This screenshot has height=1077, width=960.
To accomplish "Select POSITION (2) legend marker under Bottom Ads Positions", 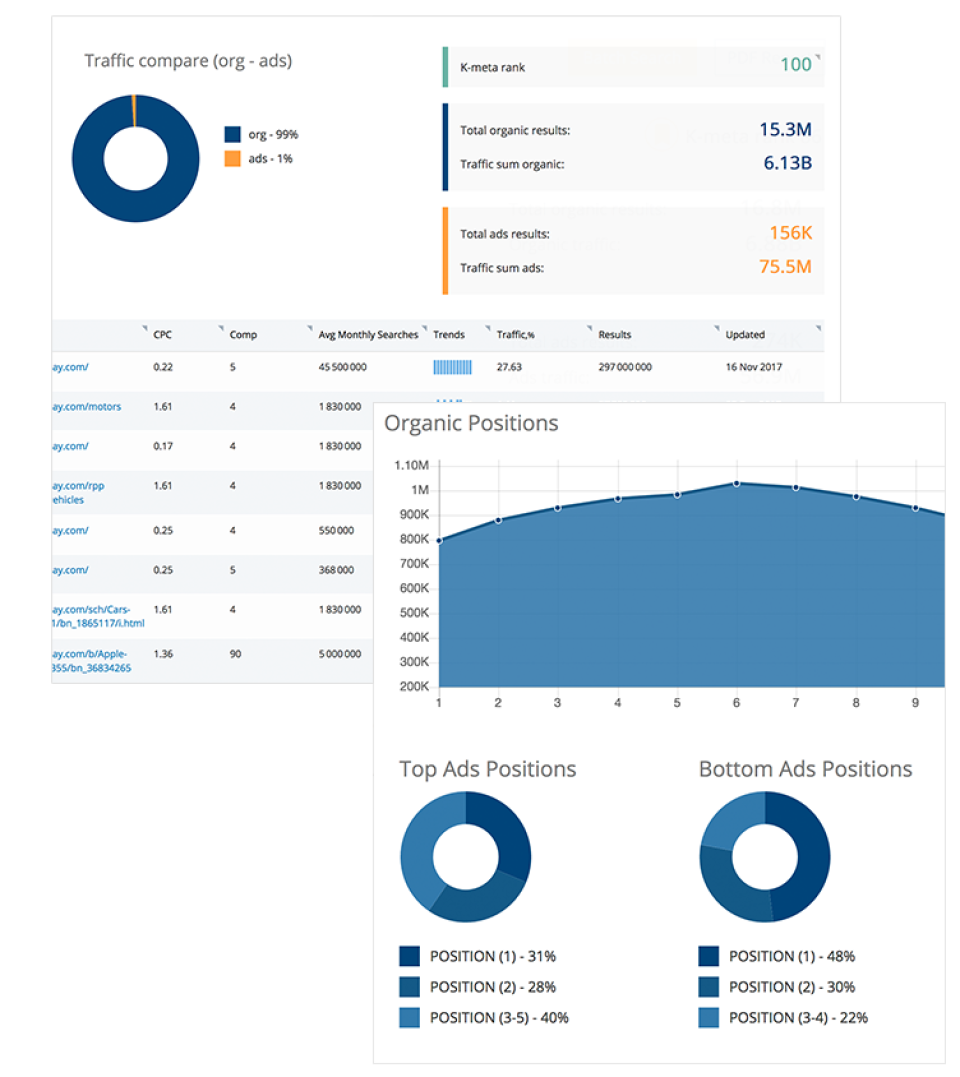I will [707, 987].
